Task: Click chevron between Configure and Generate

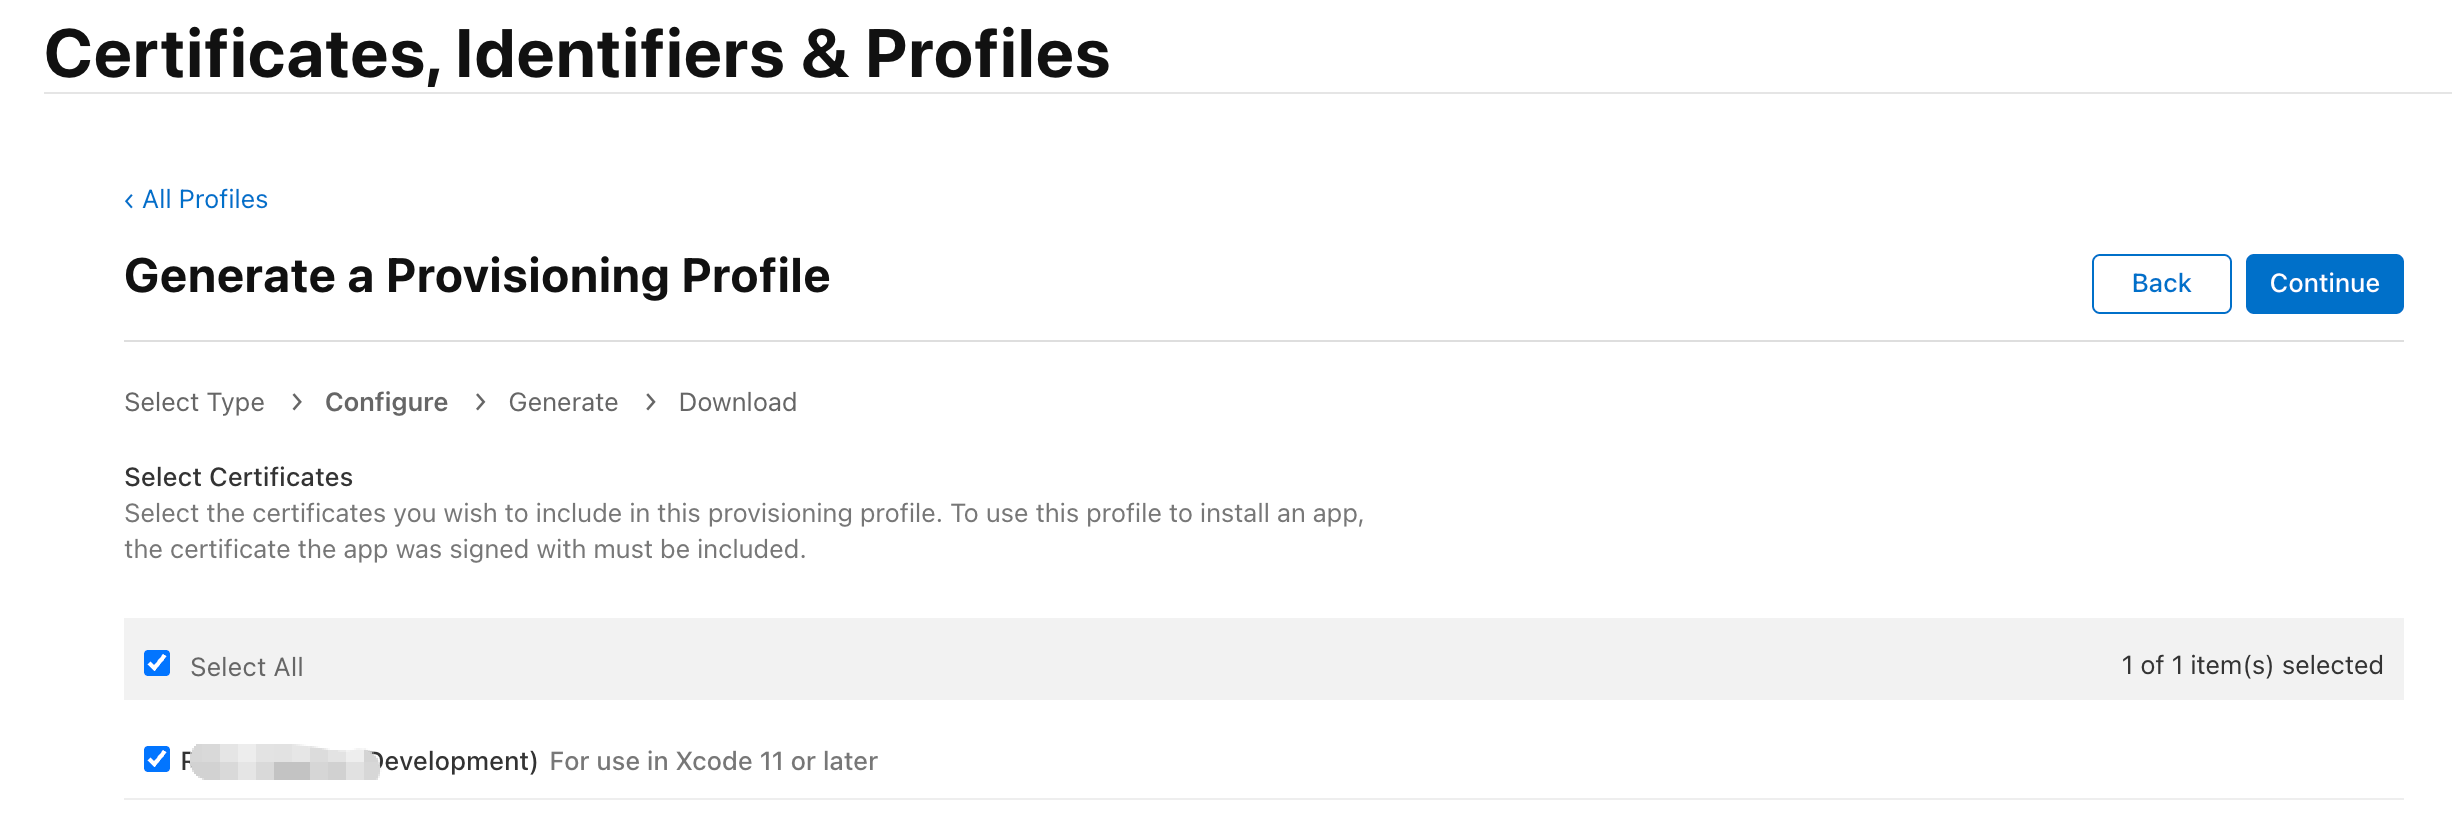Action: [x=480, y=402]
